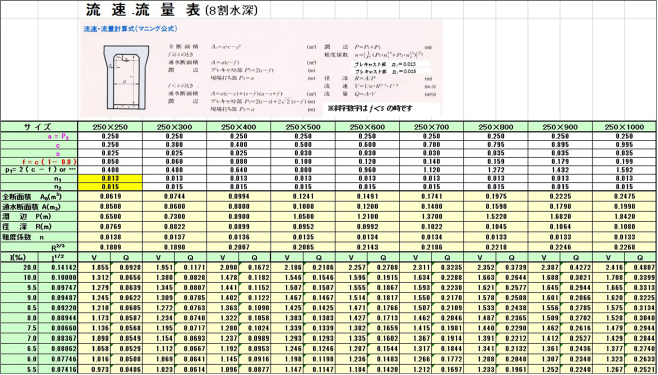Click the 通水断面積 A row label

point(39,206)
